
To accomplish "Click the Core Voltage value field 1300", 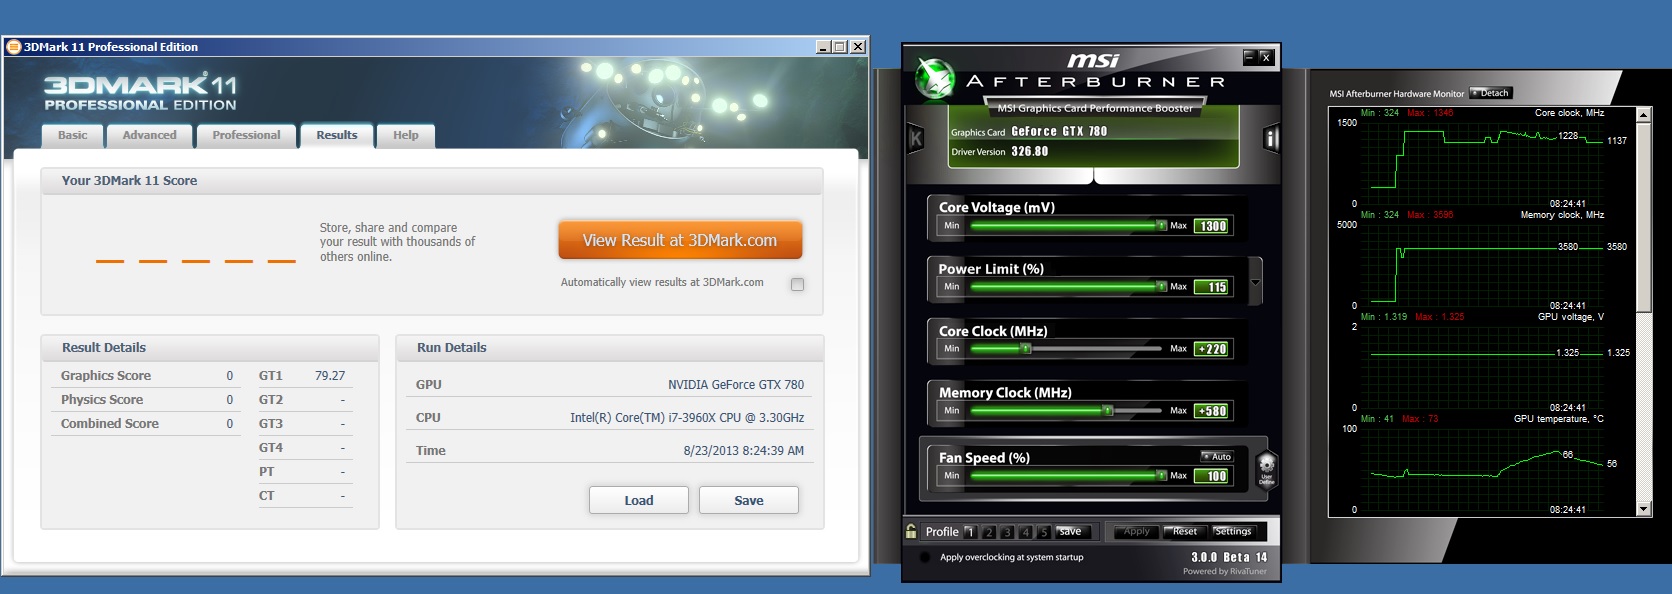I will (1213, 226).
